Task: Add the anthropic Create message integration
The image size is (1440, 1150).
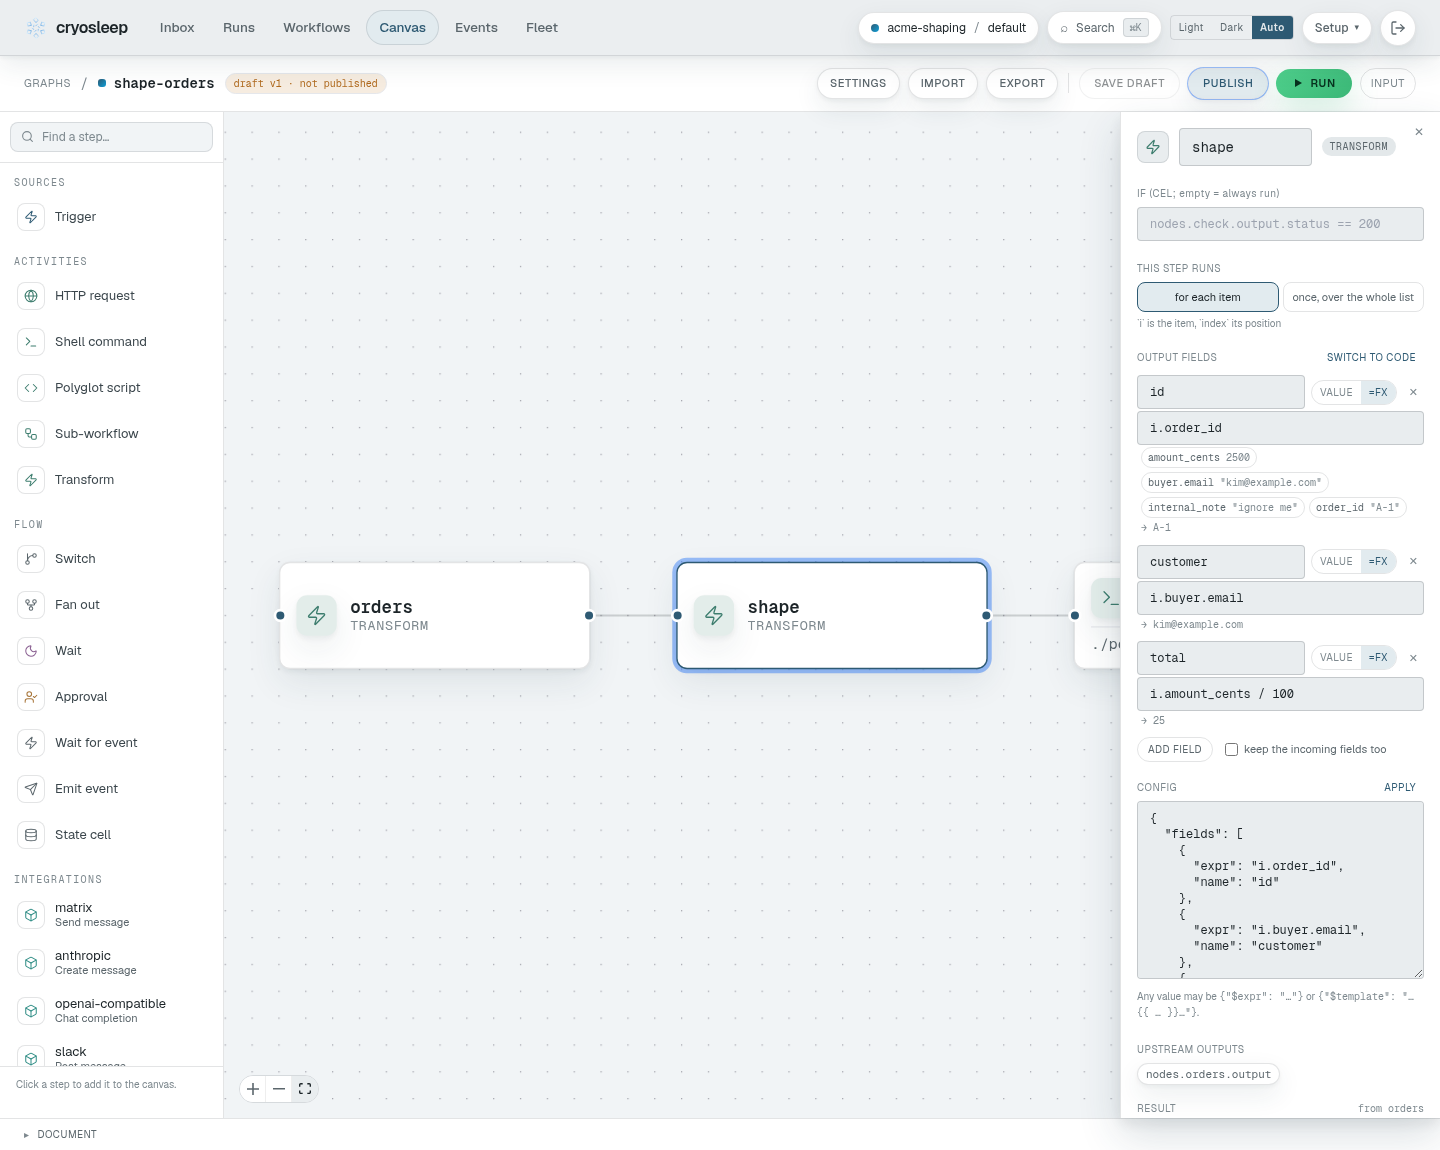Action: pos(111,963)
